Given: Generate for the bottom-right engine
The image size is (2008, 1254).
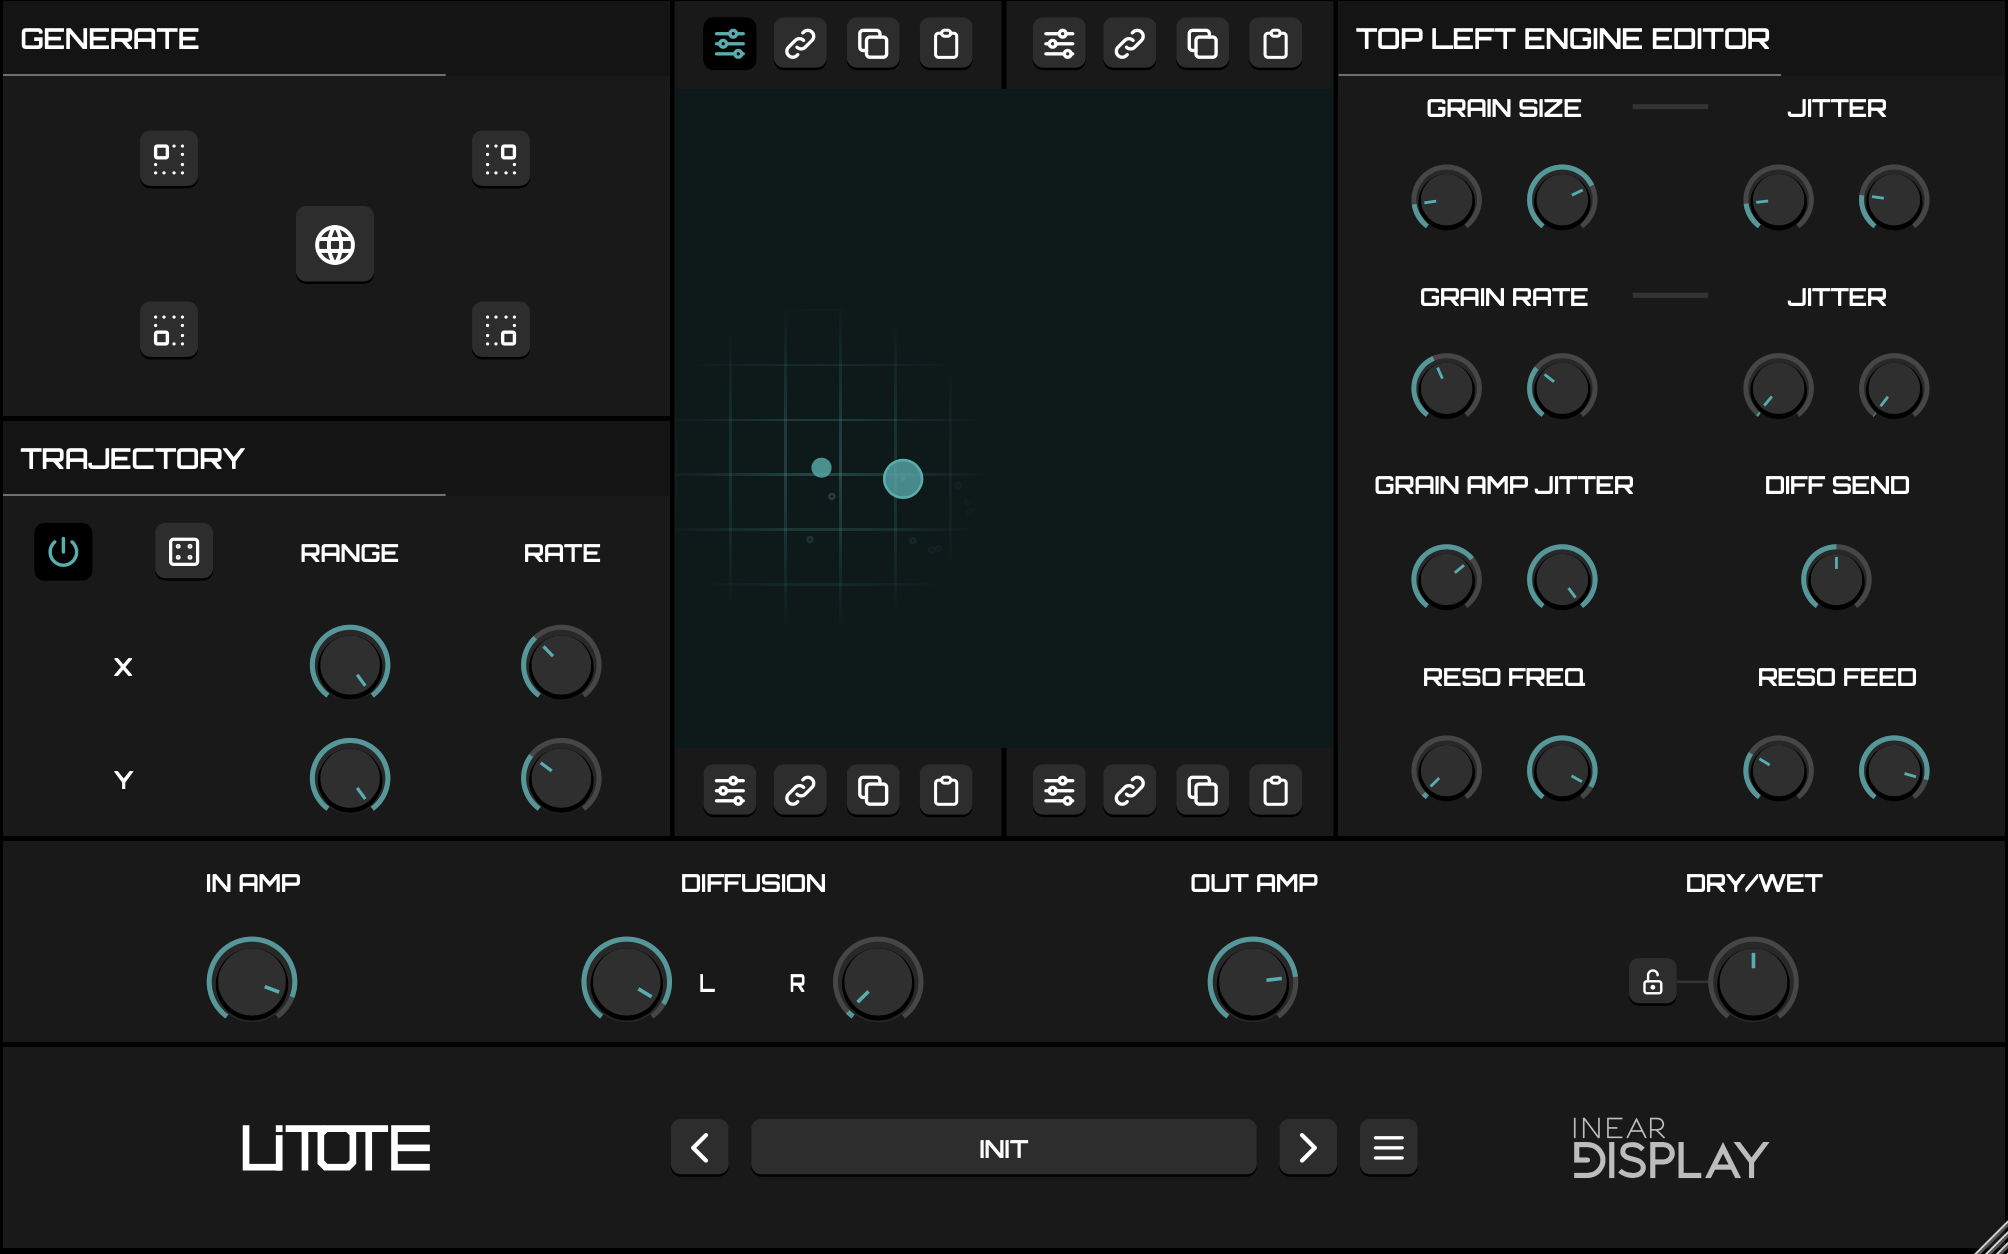Looking at the screenshot, I should [501, 330].
